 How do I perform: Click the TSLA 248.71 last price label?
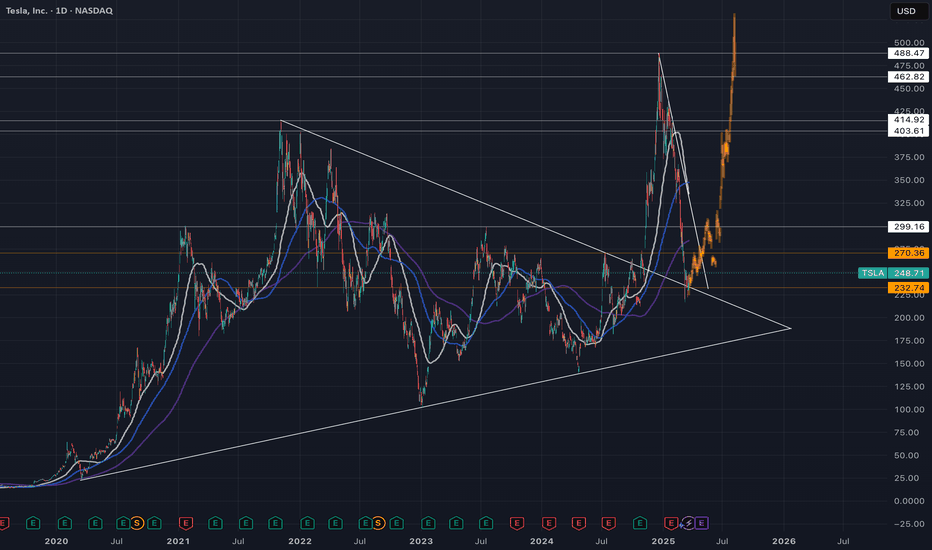(x=893, y=273)
